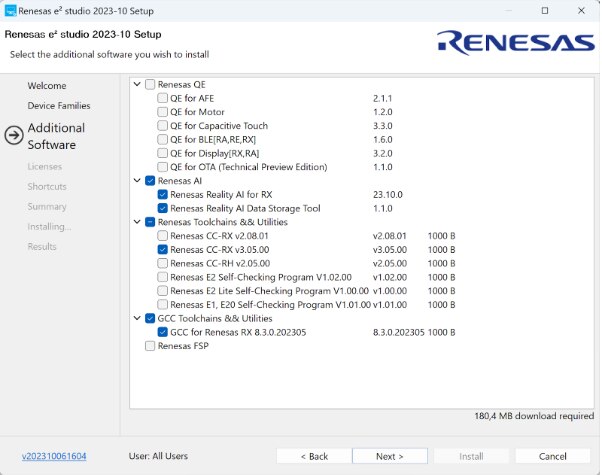This screenshot has height=475, width=602.
Task: Enable the QE for AFE checkbox
Action: (163, 99)
